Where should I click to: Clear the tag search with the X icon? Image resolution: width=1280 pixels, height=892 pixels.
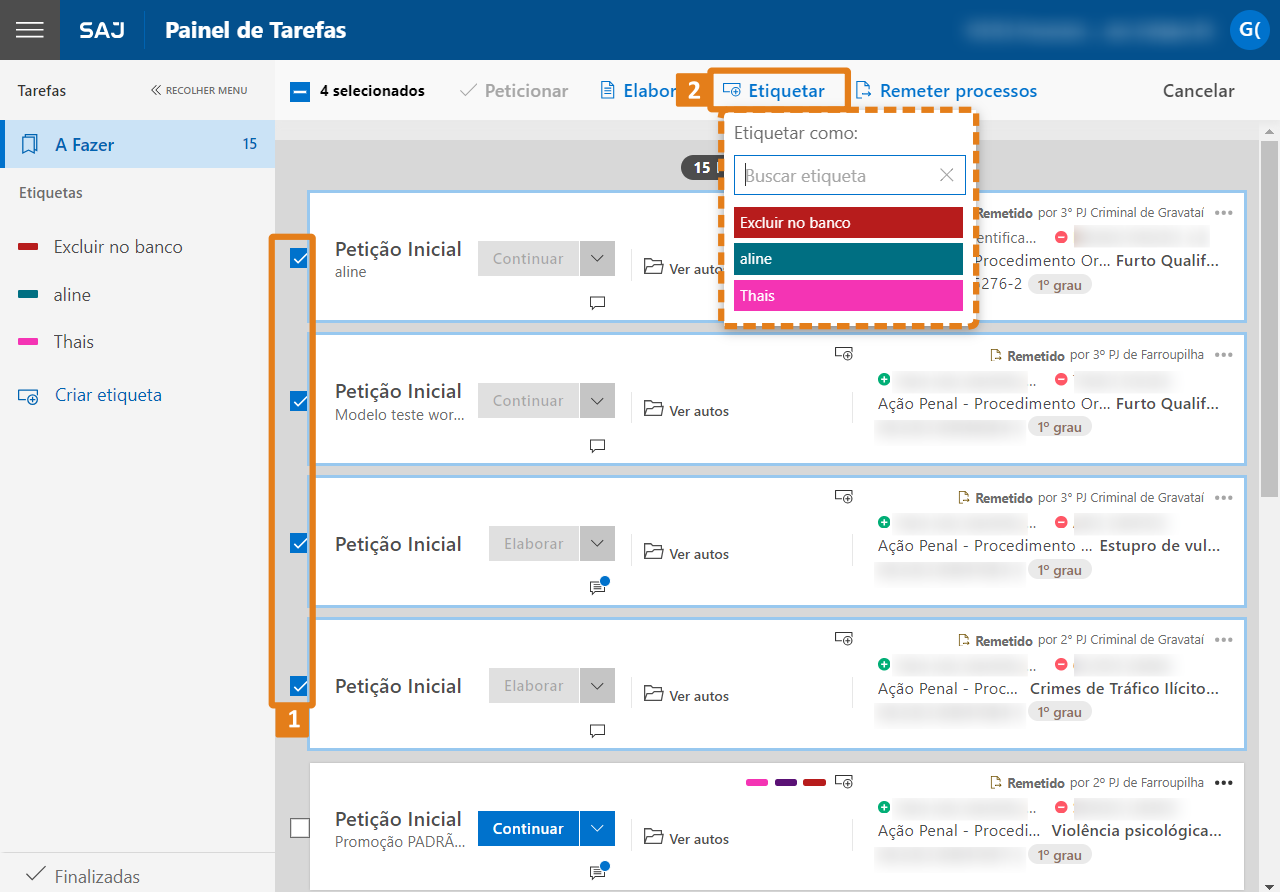point(946,176)
